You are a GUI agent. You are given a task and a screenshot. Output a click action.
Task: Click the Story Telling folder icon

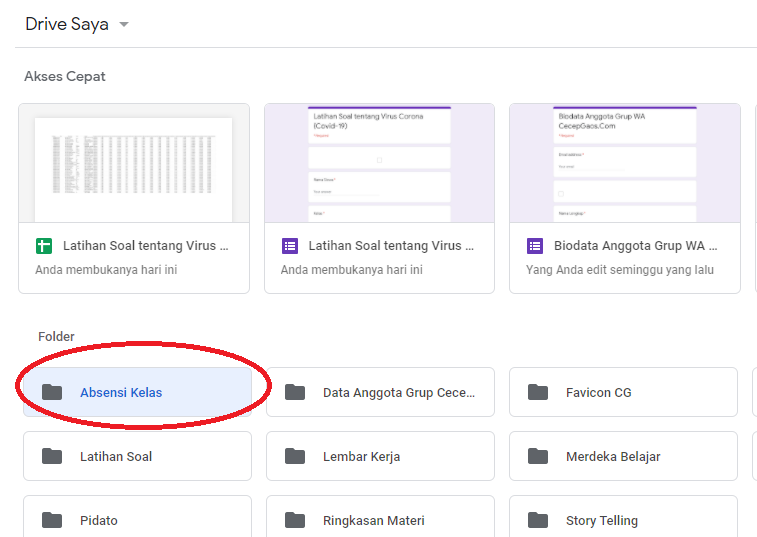[x=538, y=520]
